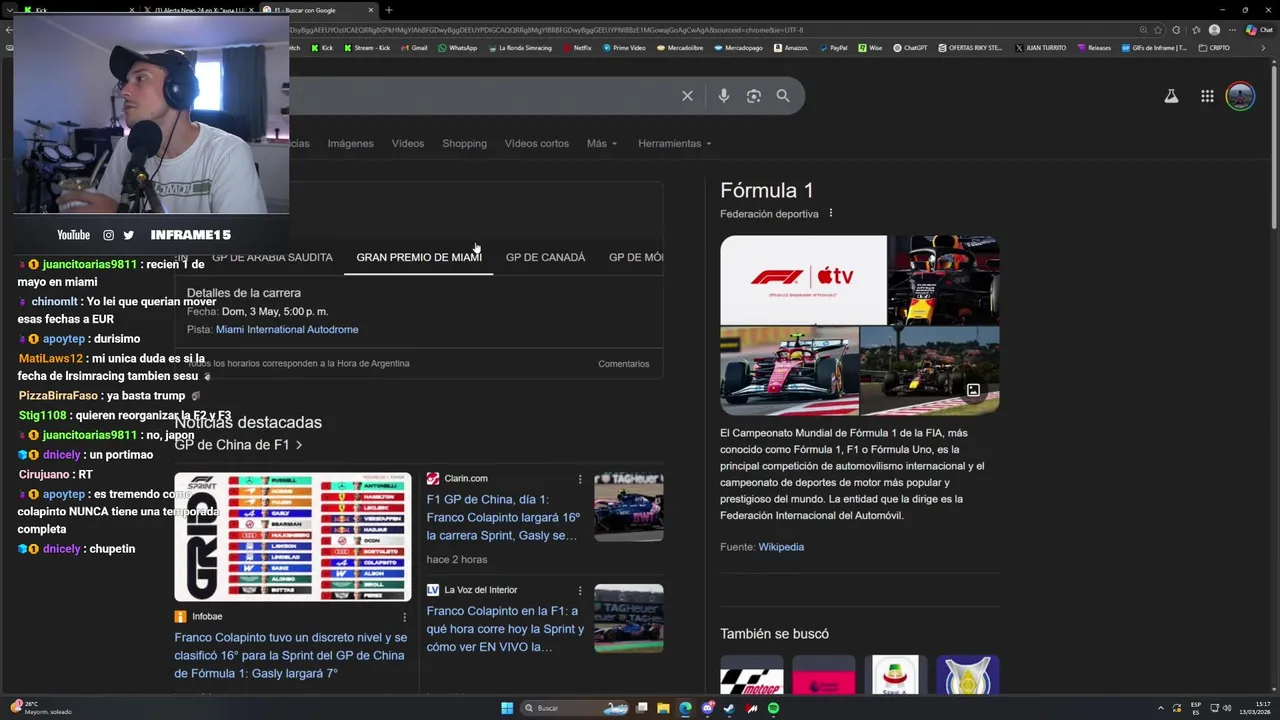
Task: Switch to the Videos tab
Action: (x=407, y=143)
